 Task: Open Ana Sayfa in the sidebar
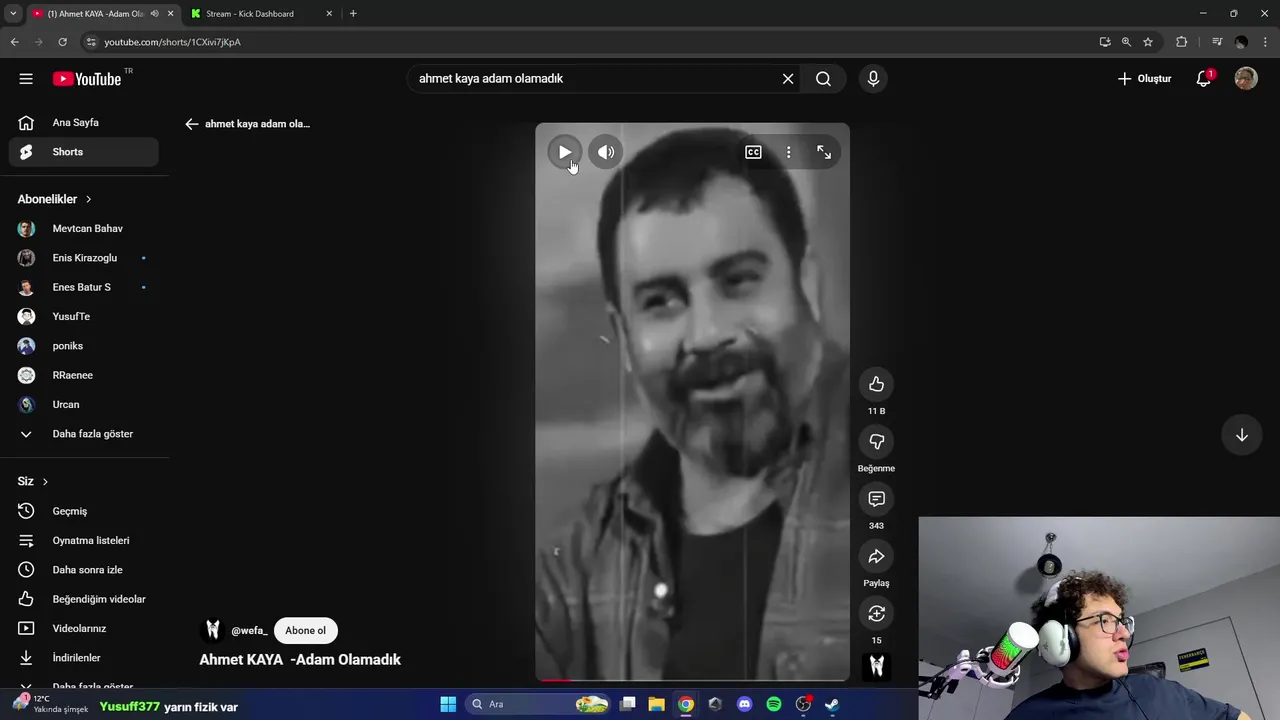click(x=84, y=123)
